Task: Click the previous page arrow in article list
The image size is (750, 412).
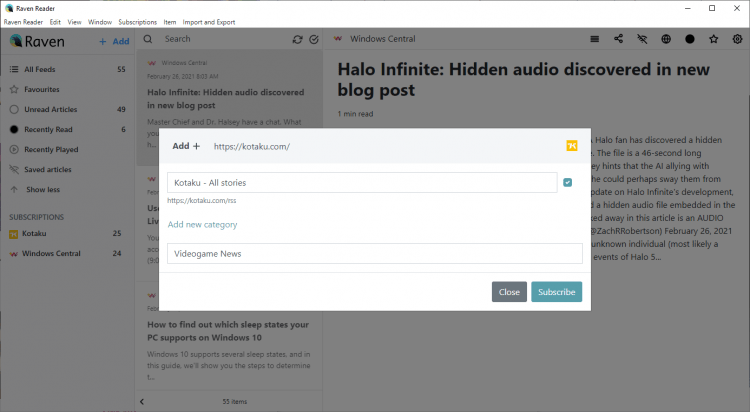Action: coord(142,401)
